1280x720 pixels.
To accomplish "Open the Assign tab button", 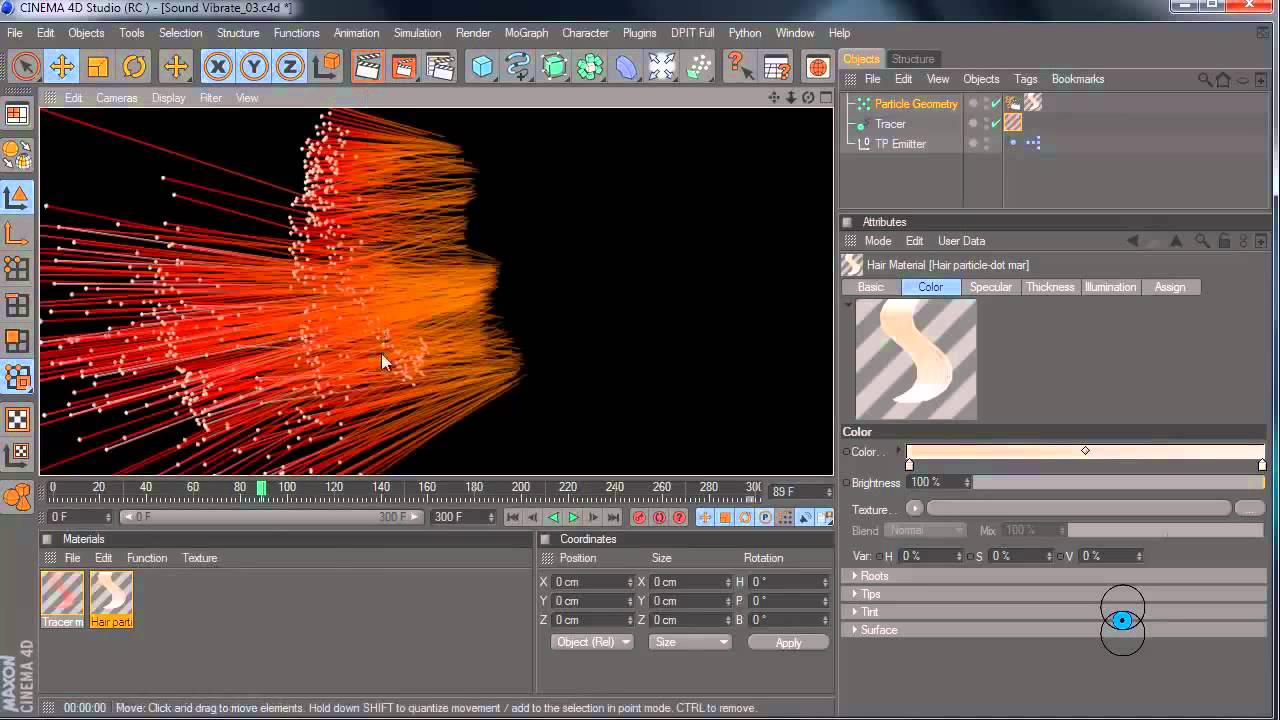I will pyautogui.click(x=1170, y=287).
